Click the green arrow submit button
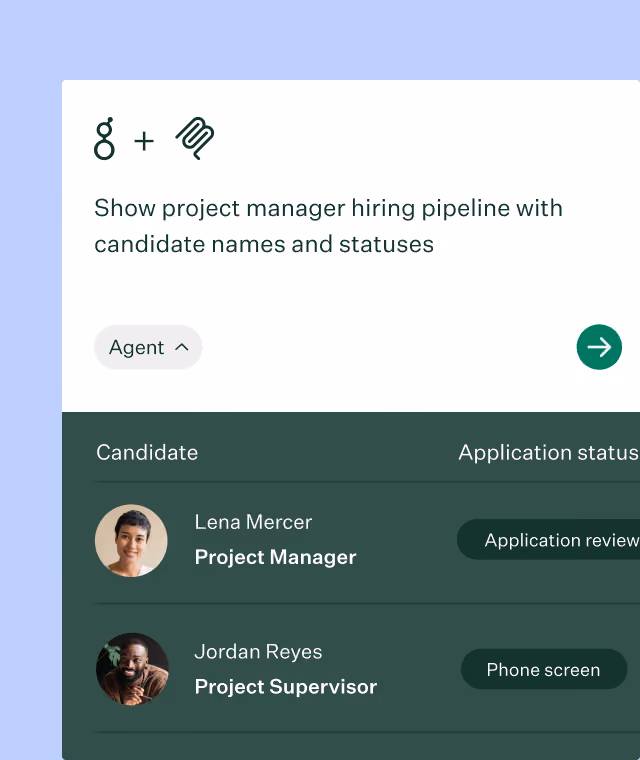The width and height of the screenshot is (640, 760). coord(599,347)
